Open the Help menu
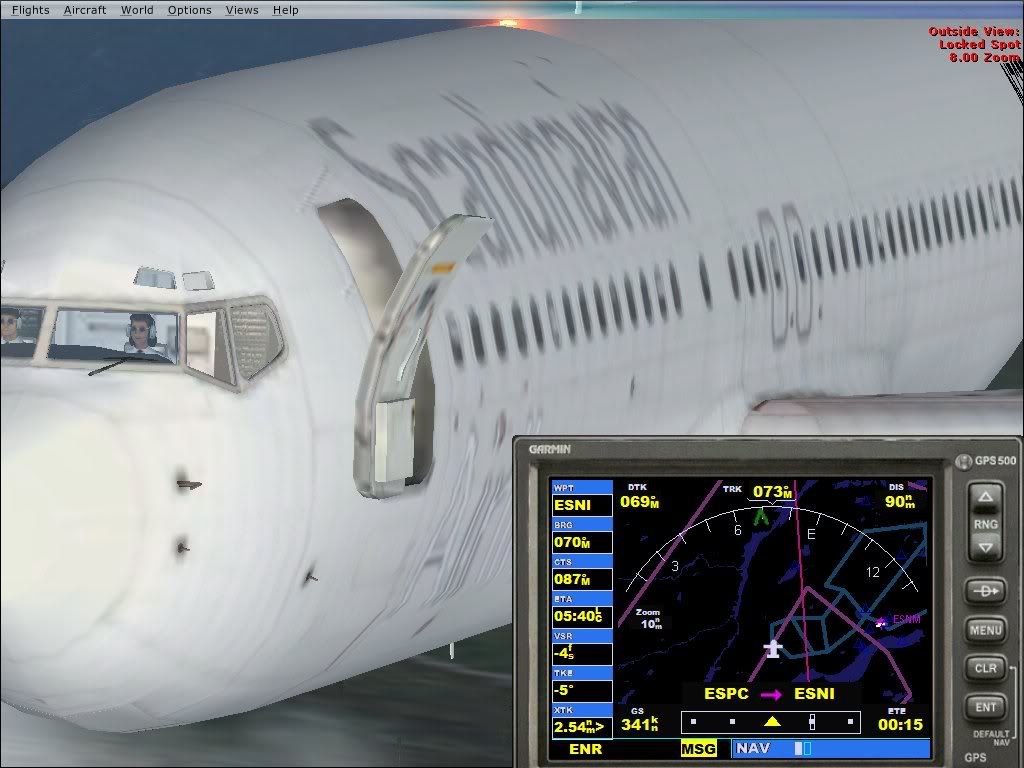The image size is (1024, 768). [x=285, y=10]
